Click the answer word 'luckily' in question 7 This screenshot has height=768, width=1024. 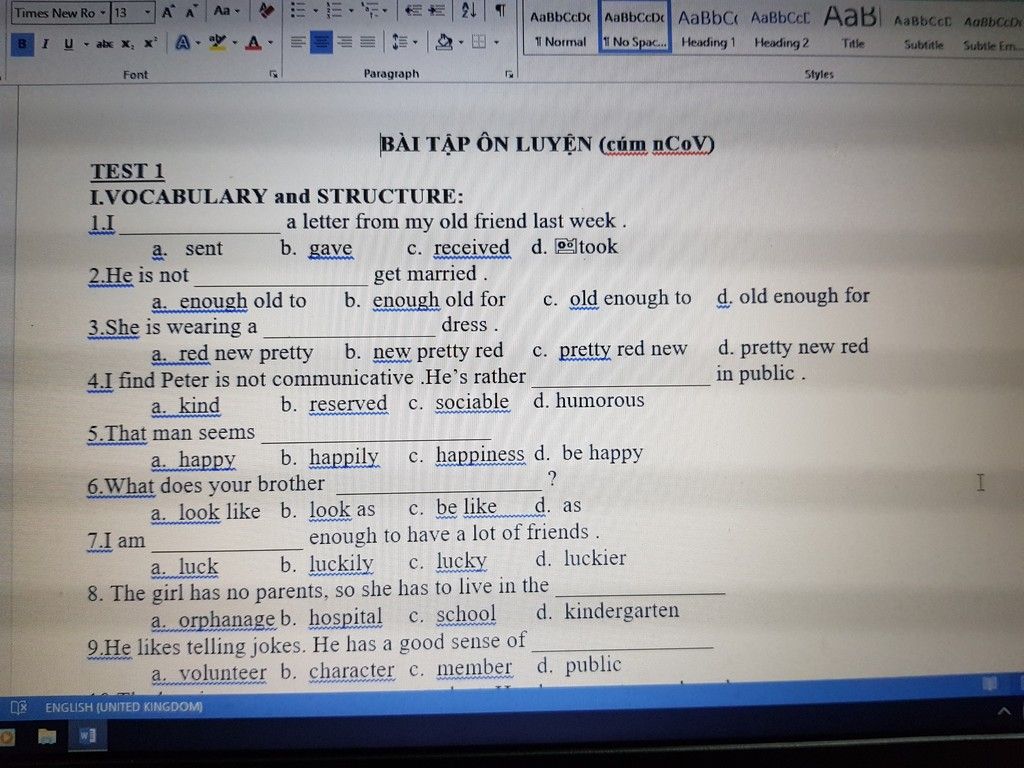[x=341, y=564]
